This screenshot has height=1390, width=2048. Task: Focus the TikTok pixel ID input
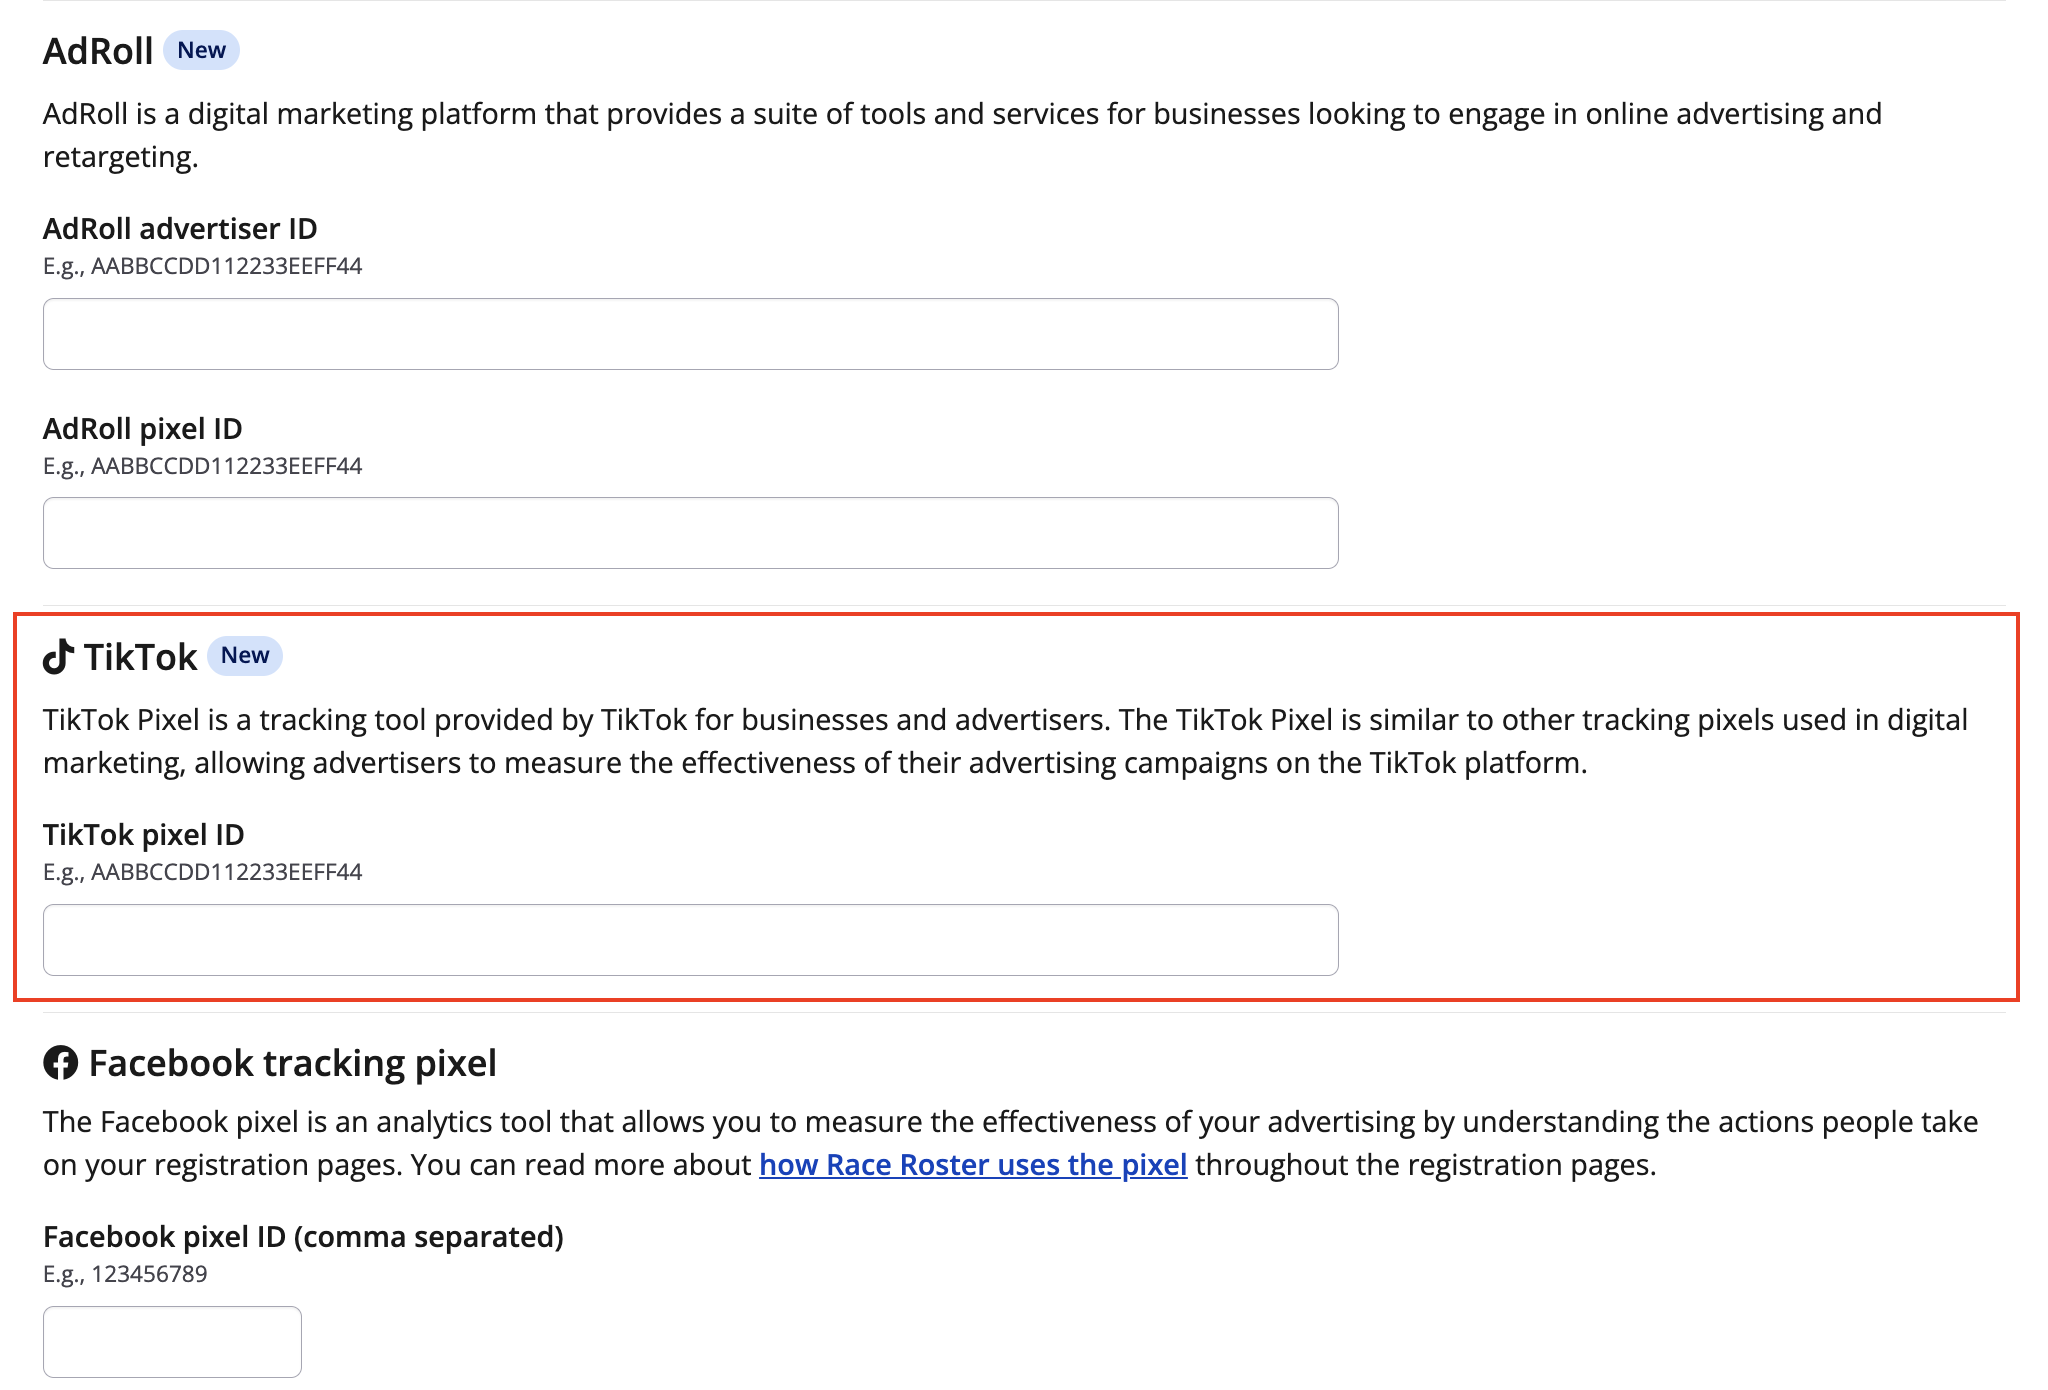(x=690, y=940)
